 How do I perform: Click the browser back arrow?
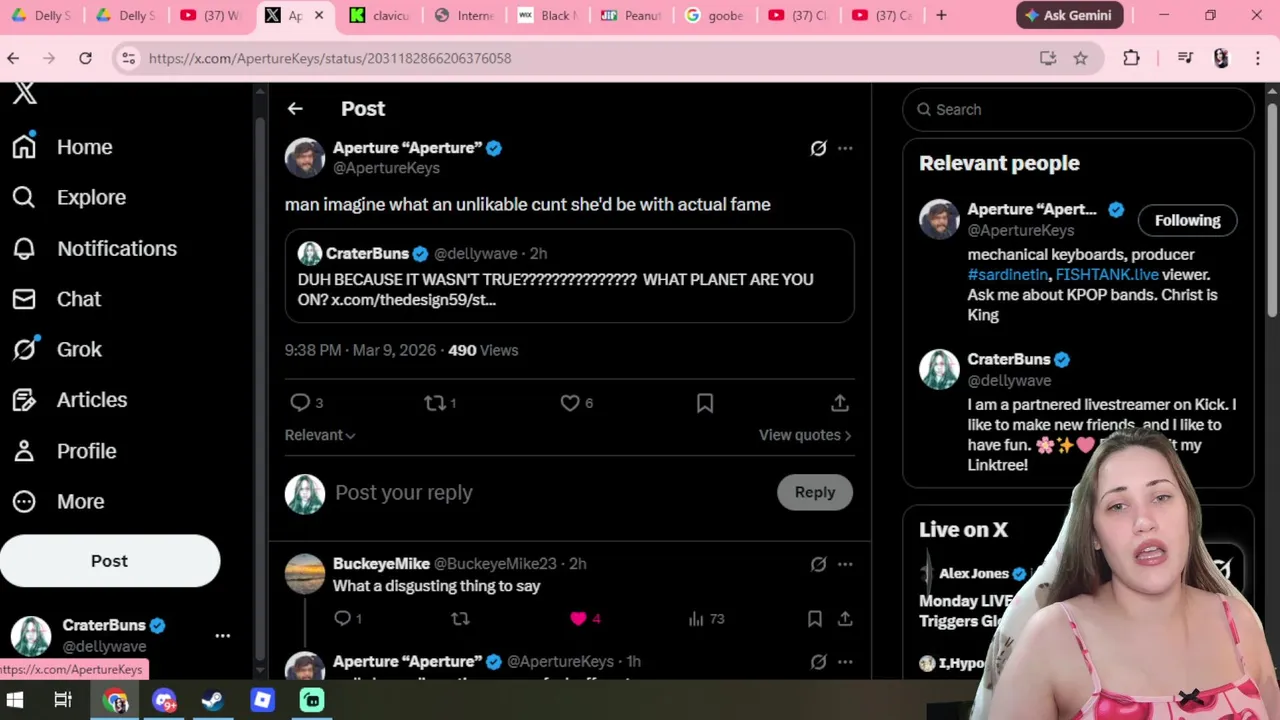[13, 58]
